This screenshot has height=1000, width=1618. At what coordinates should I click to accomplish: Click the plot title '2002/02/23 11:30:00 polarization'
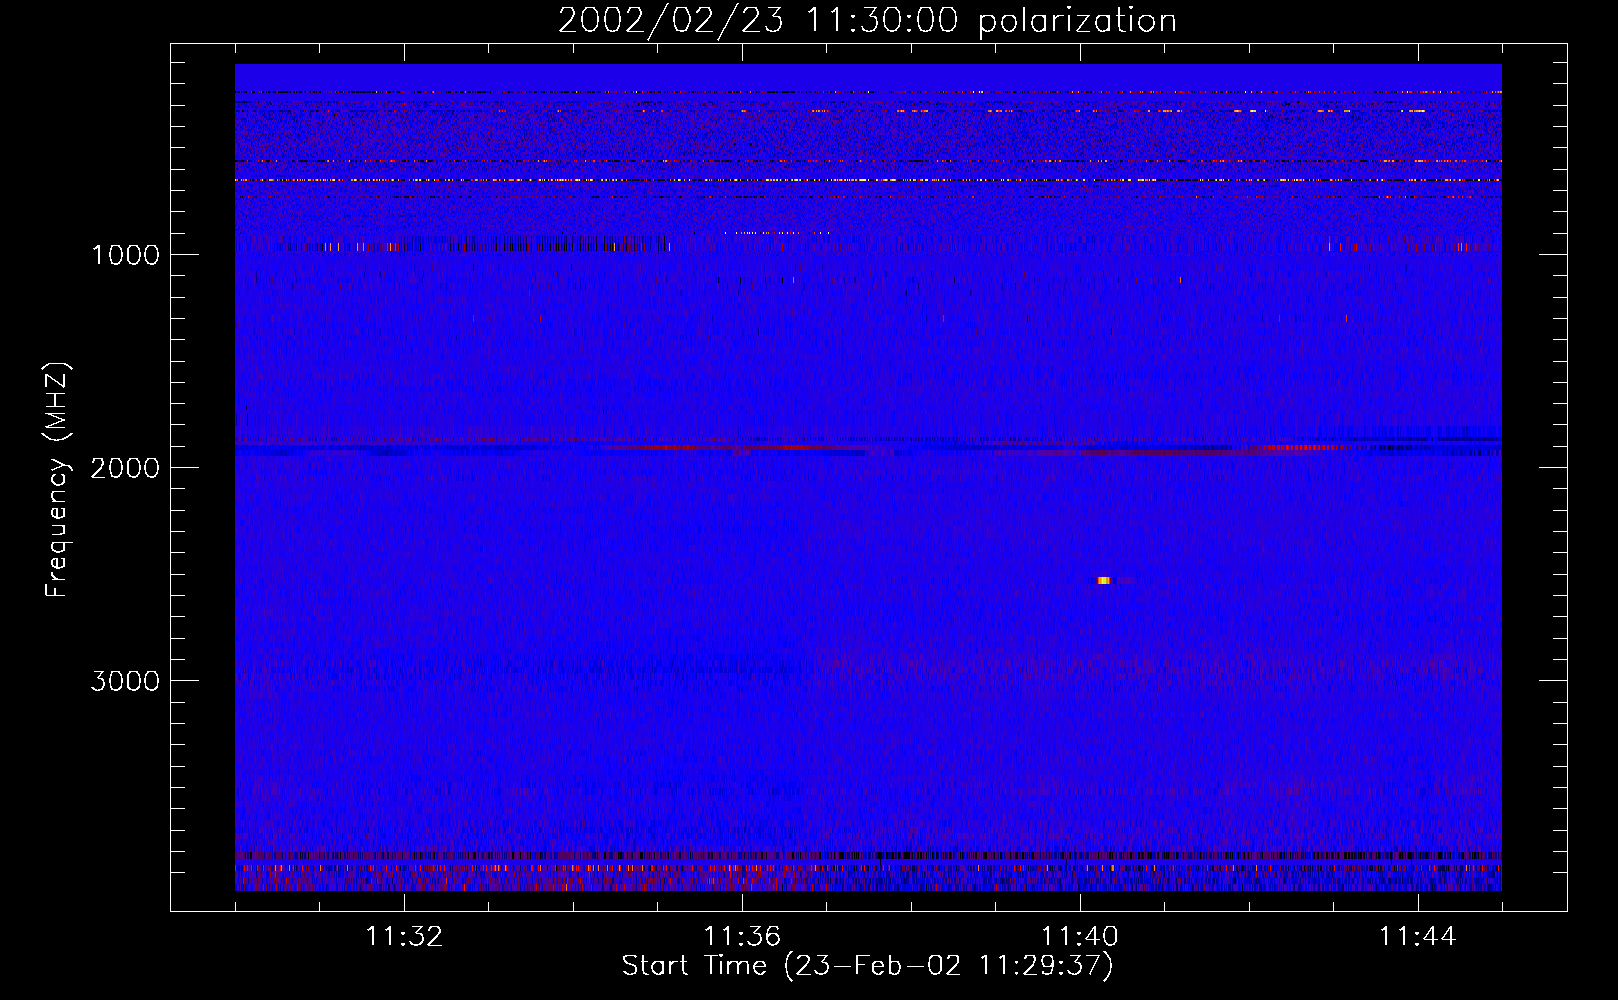tap(867, 21)
